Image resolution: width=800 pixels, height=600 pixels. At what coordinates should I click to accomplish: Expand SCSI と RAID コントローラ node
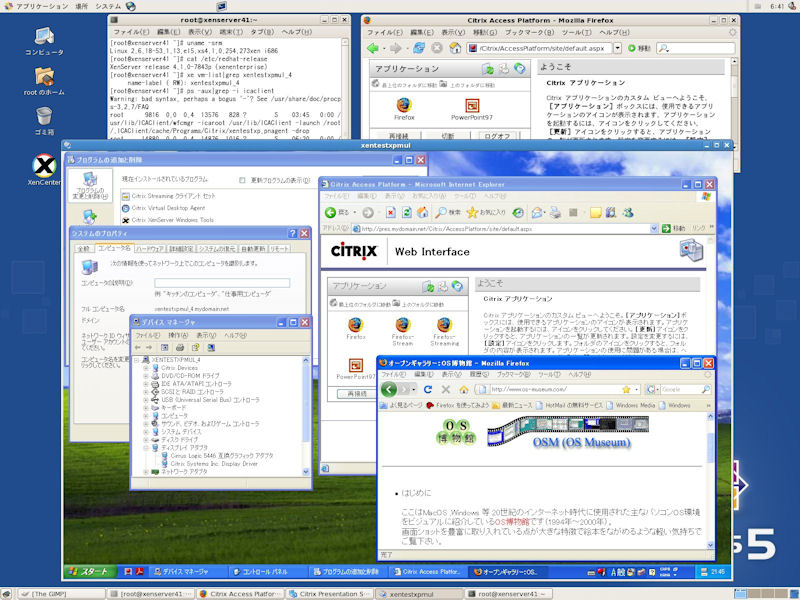point(146,392)
